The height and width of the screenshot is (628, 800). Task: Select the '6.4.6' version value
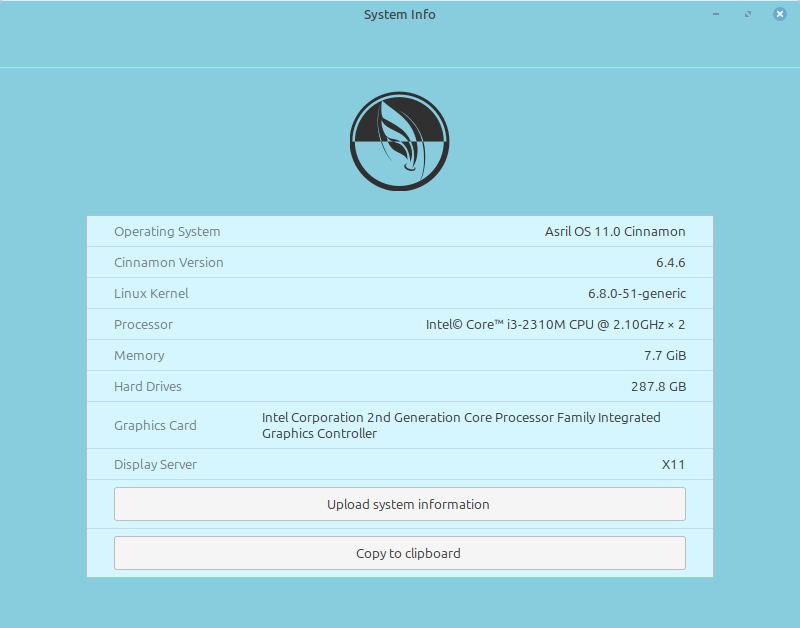click(670, 263)
